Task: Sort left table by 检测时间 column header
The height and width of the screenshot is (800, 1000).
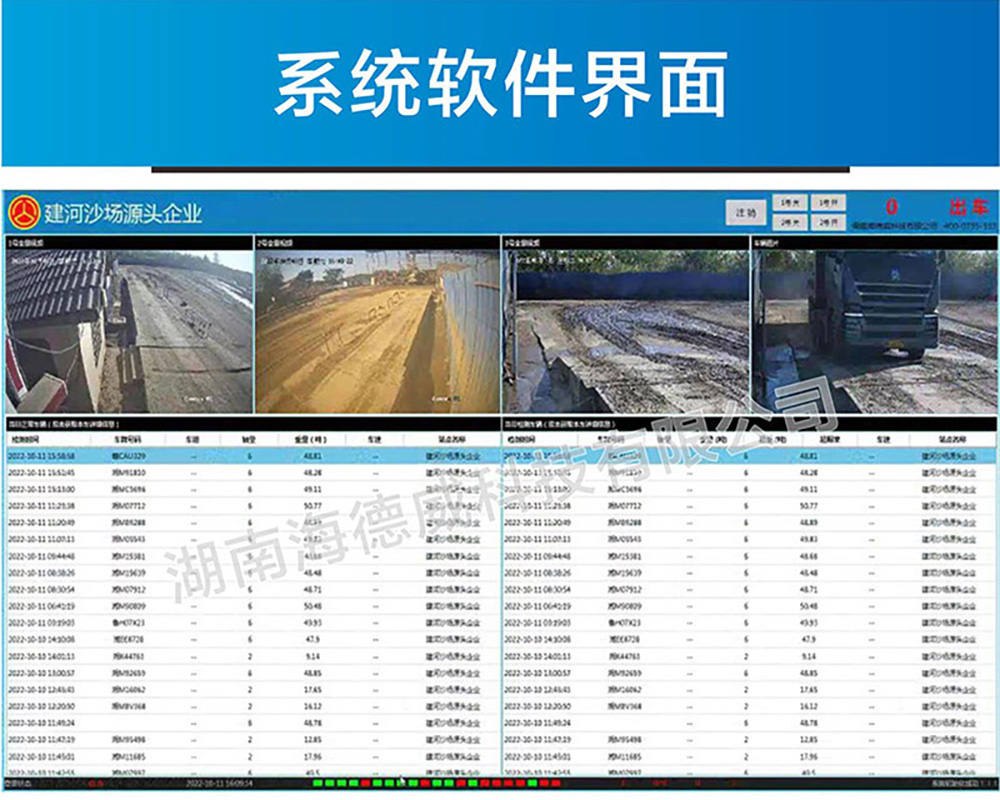Action: (x=26, y=440)
